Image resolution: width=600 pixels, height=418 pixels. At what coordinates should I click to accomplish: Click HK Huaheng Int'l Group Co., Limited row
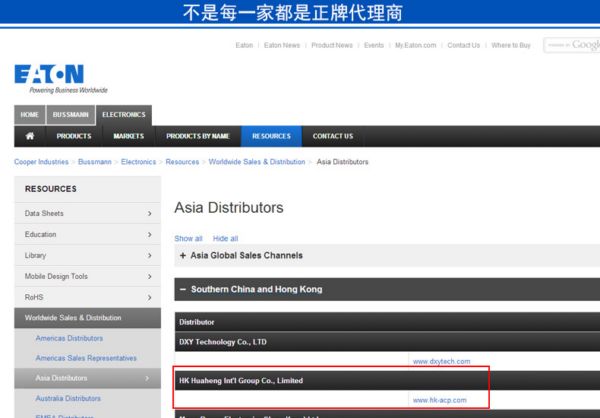tap(387, 381)
